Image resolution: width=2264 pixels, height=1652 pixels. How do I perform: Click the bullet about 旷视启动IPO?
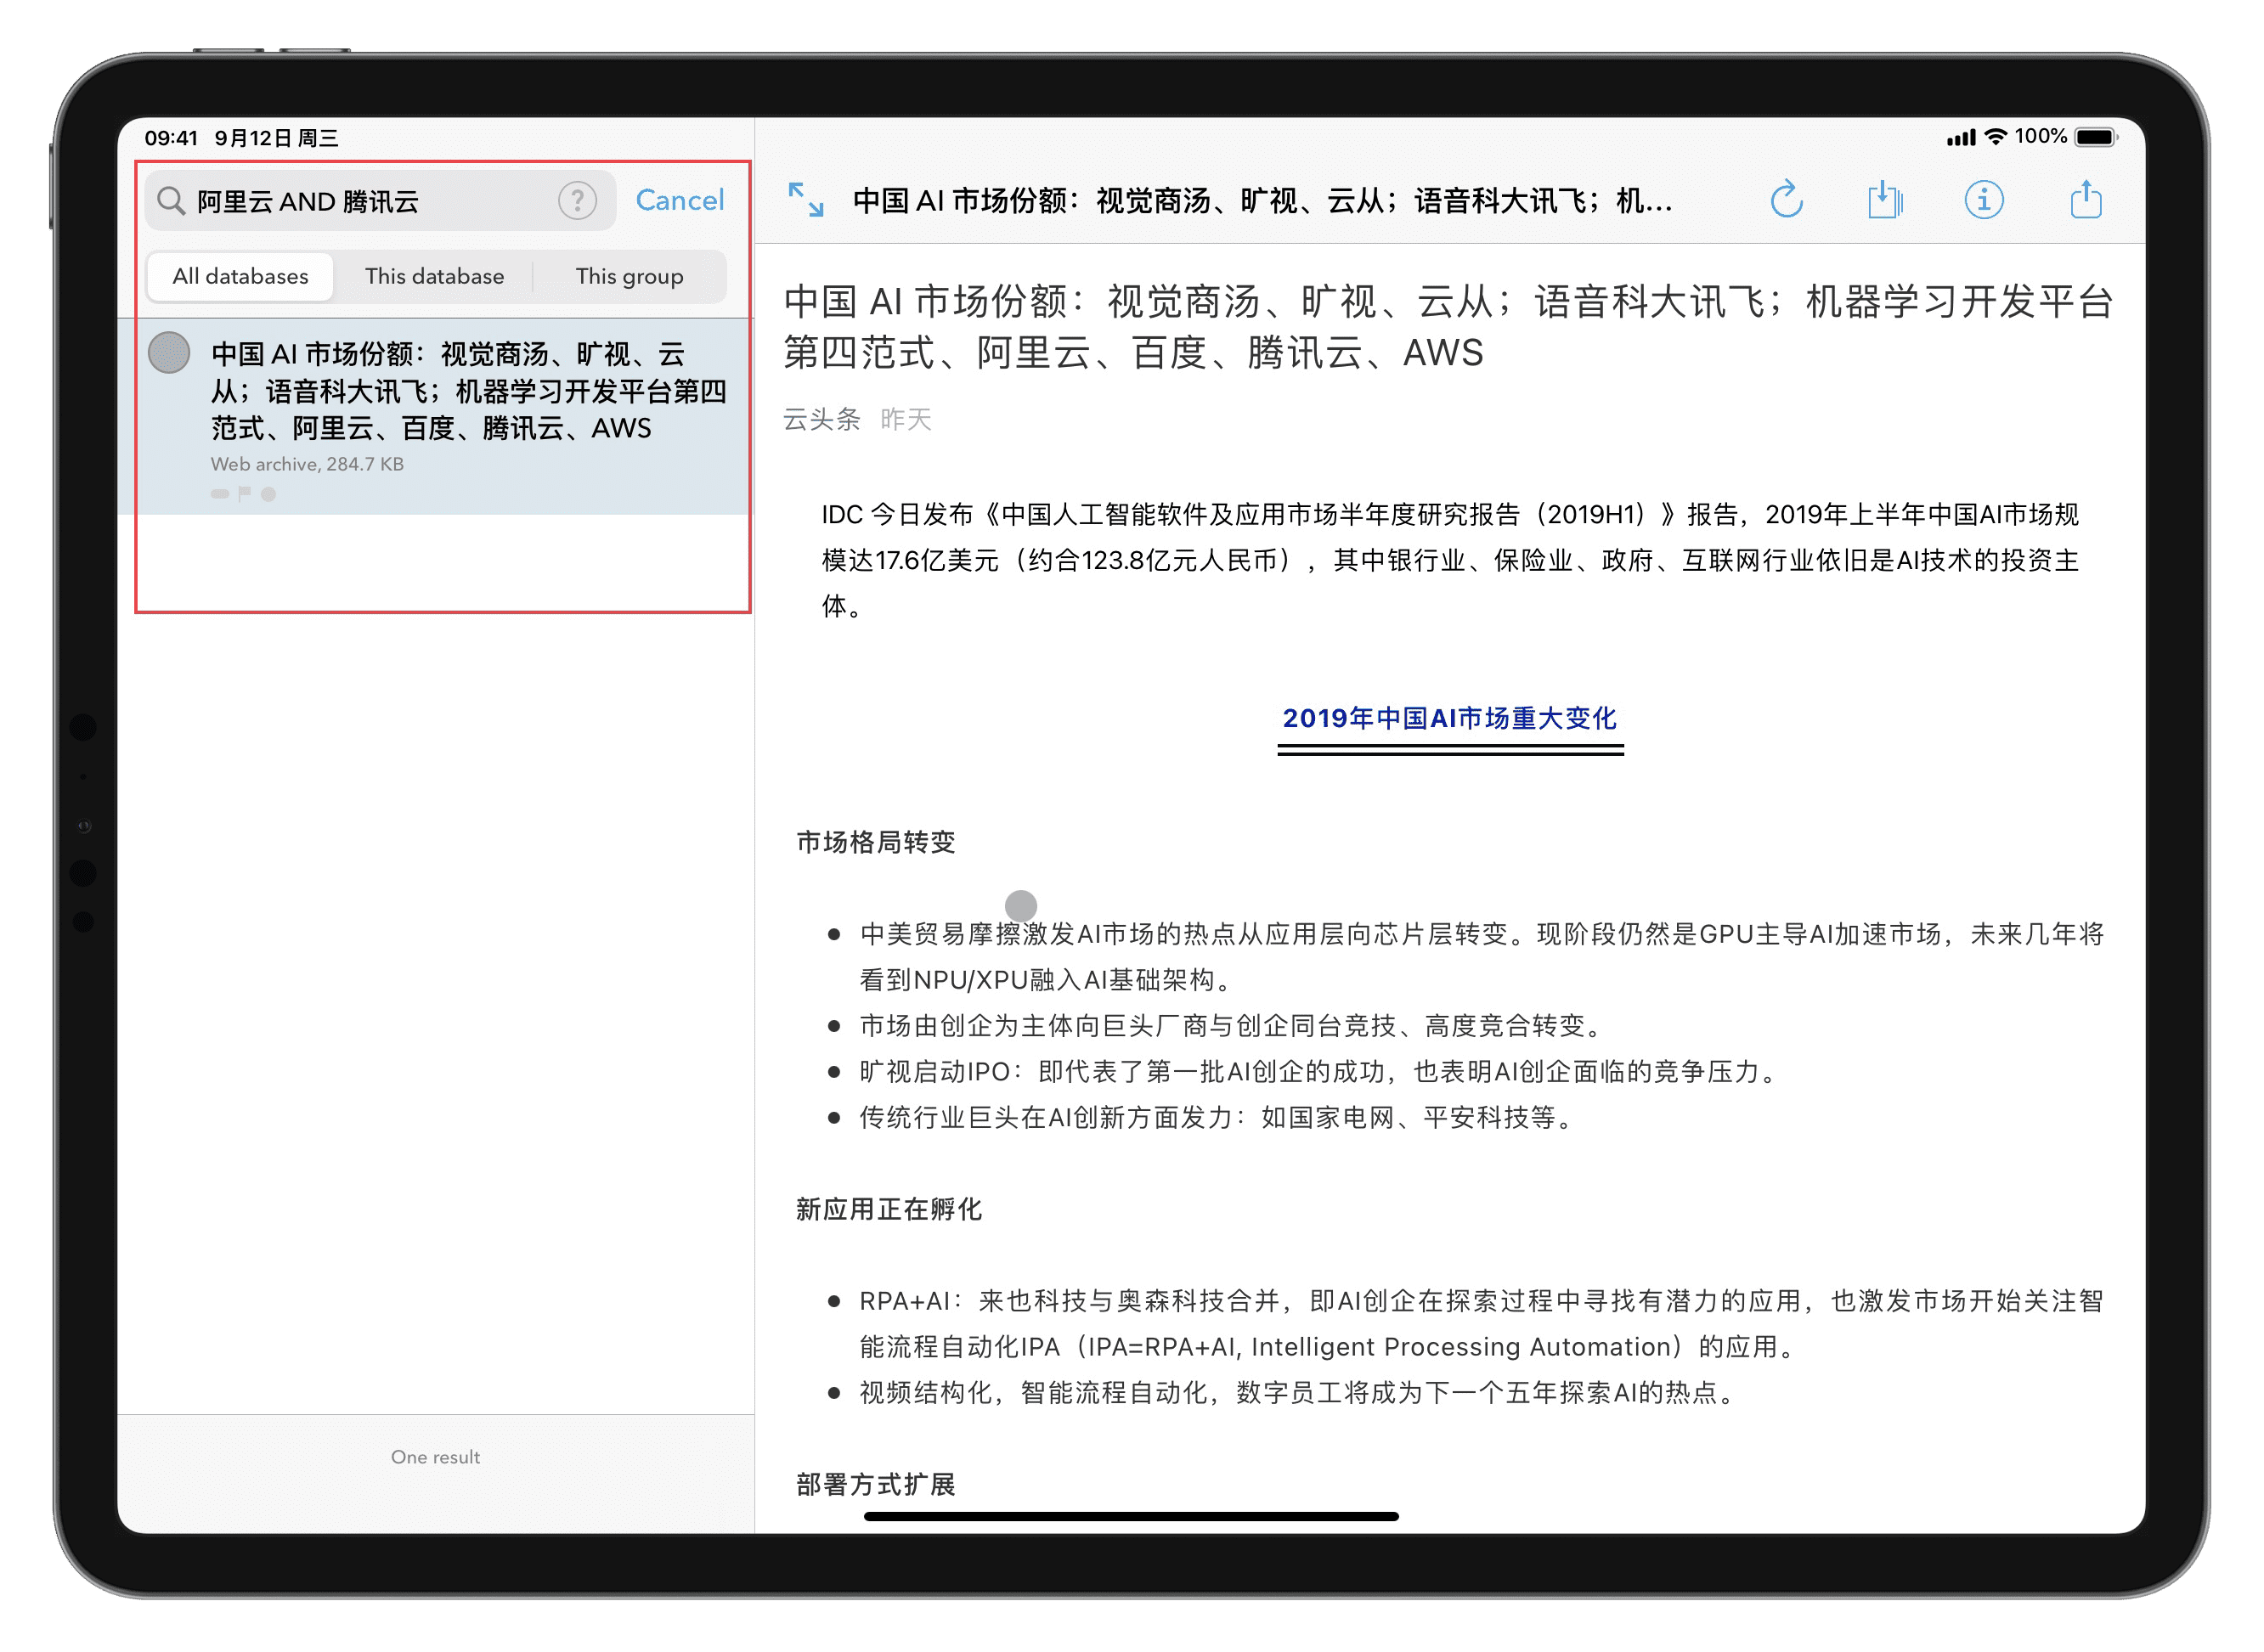[1319, 1071]
